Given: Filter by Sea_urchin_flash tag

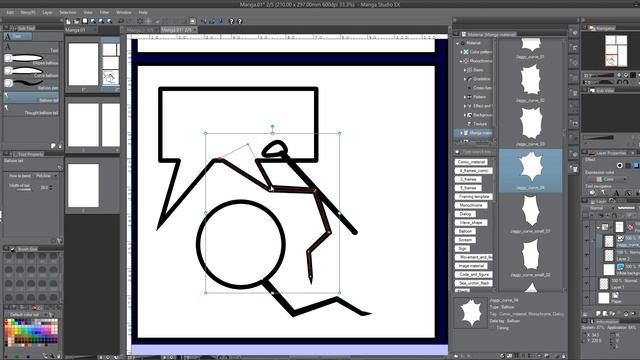Looking at the screenshot, I should [x=473, y=283].
